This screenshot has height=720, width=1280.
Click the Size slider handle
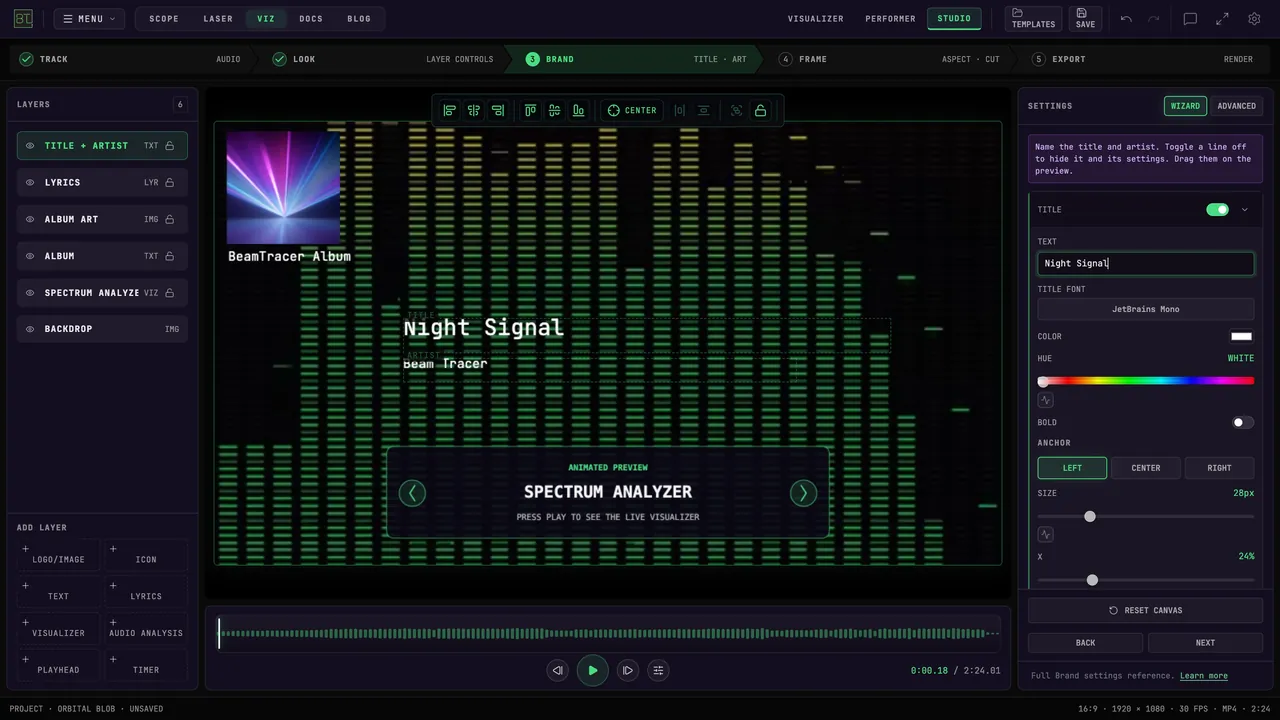pos(1090,516)
